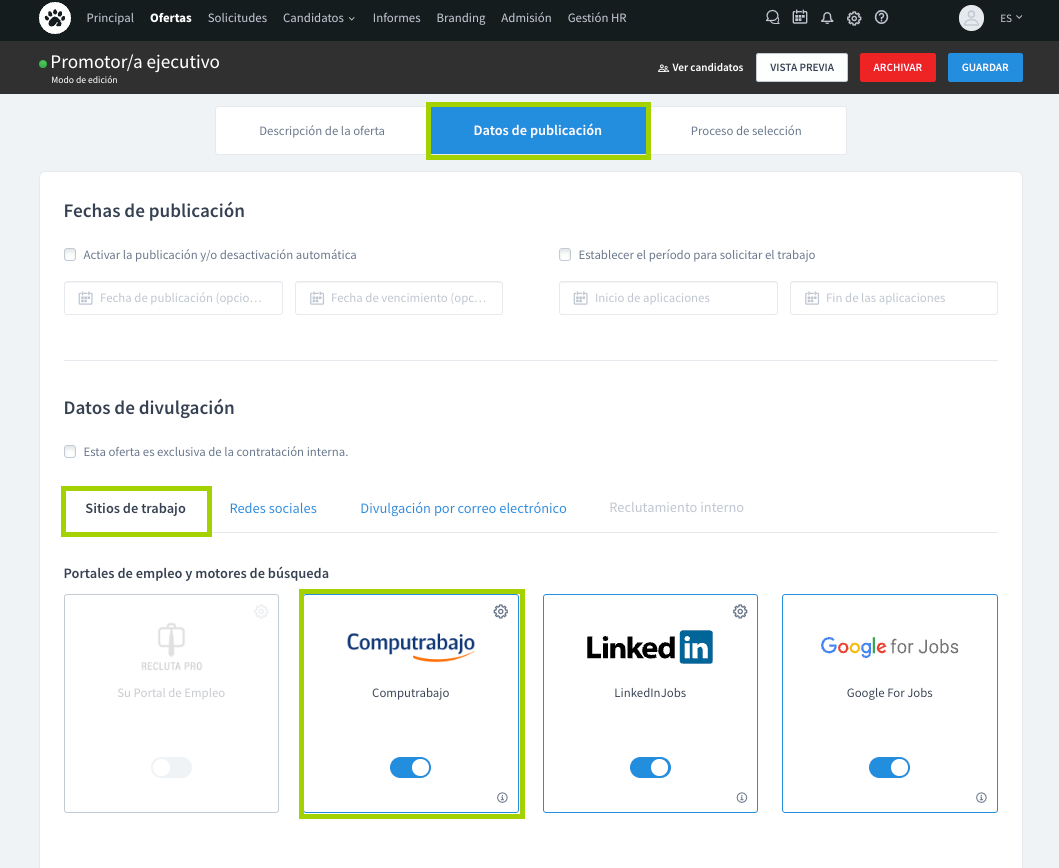Image resolution: width=1059 pixels, height=868 pixels.
Task: Click the GUARDAR button
Action: (985, 67)
